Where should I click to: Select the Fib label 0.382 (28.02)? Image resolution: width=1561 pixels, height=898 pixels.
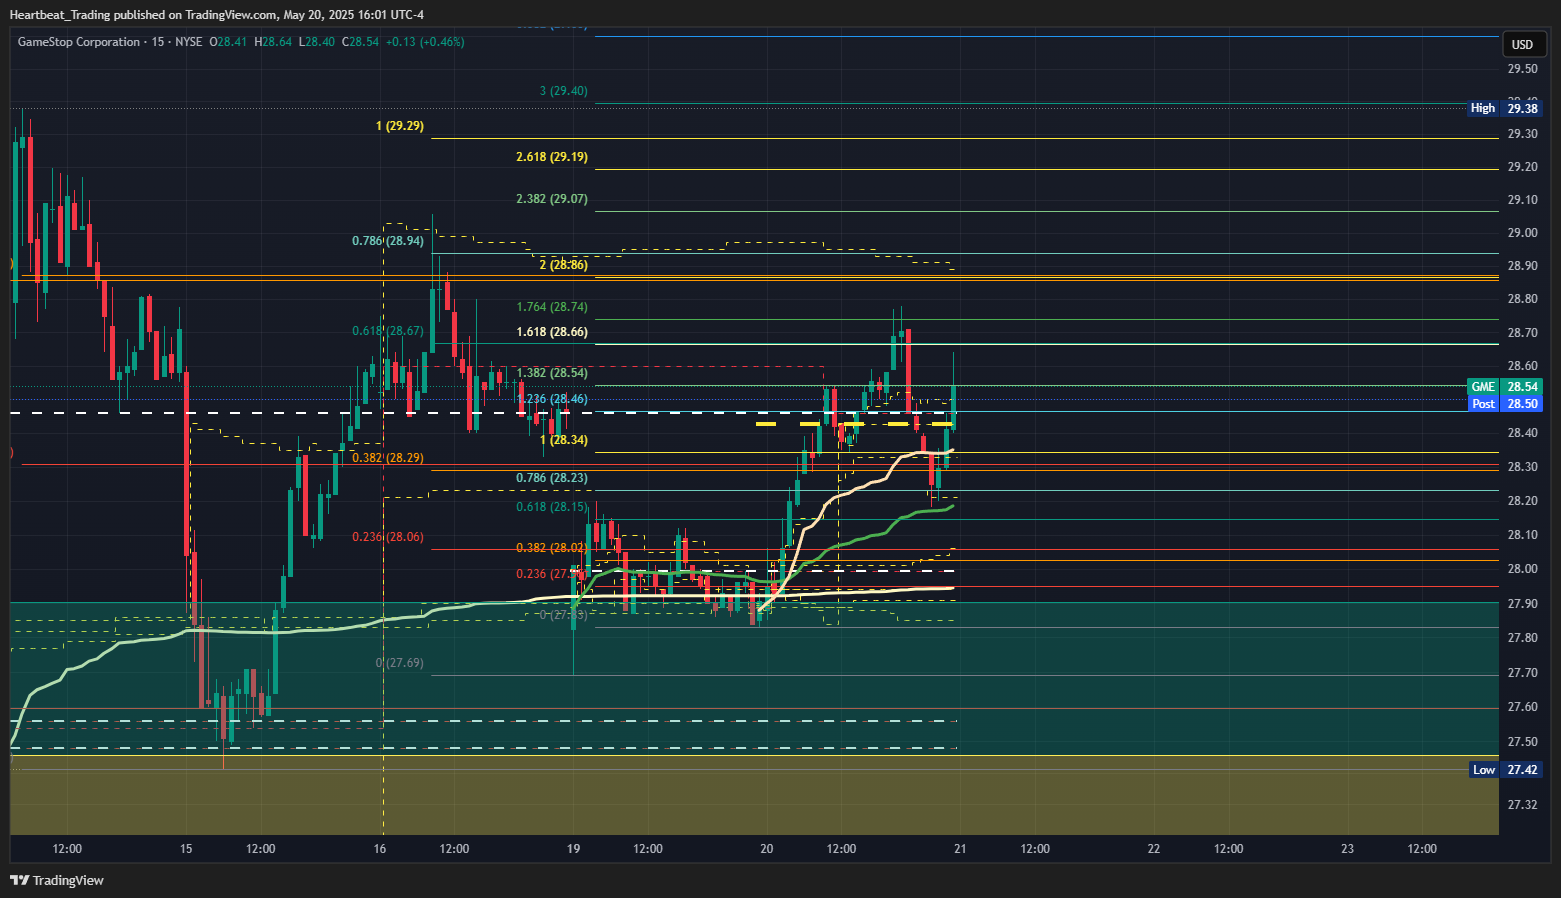[x=552, y=548]
